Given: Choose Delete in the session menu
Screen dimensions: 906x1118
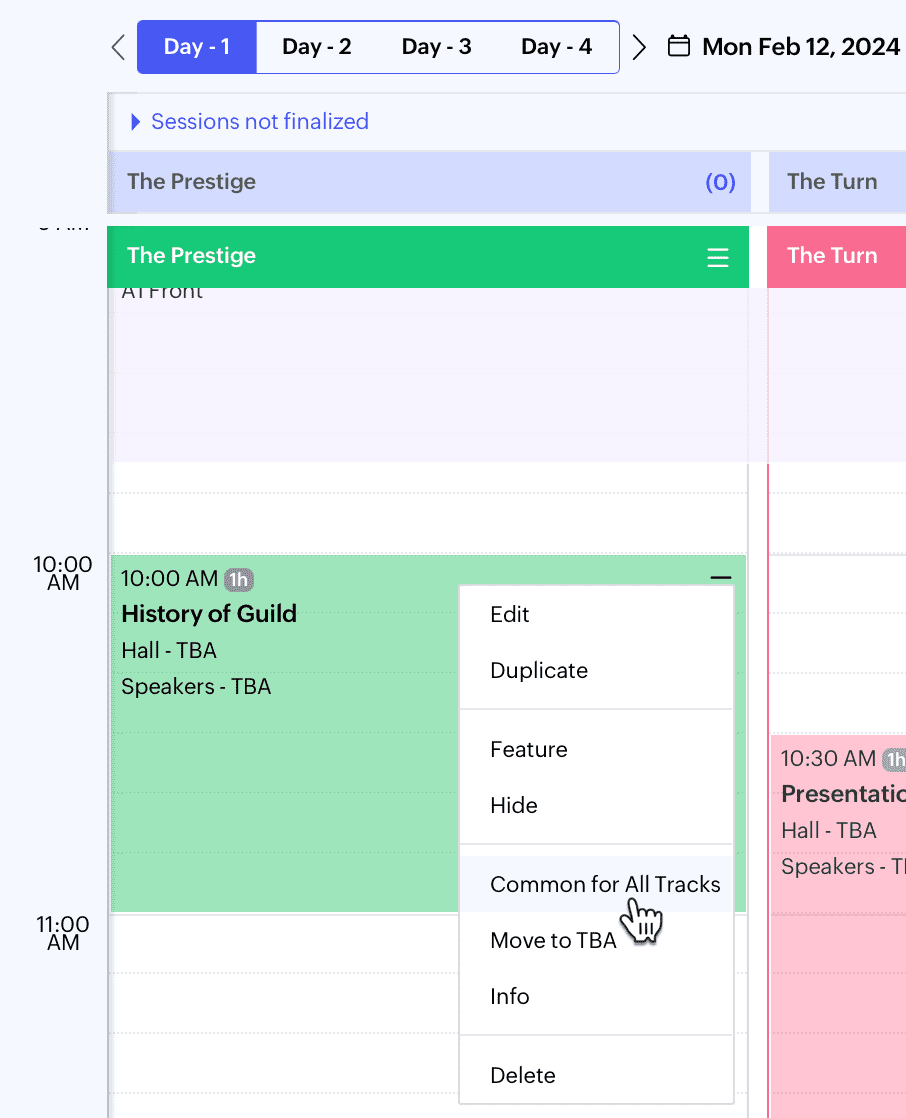Looking at the screenshot, I should 523,1076.
